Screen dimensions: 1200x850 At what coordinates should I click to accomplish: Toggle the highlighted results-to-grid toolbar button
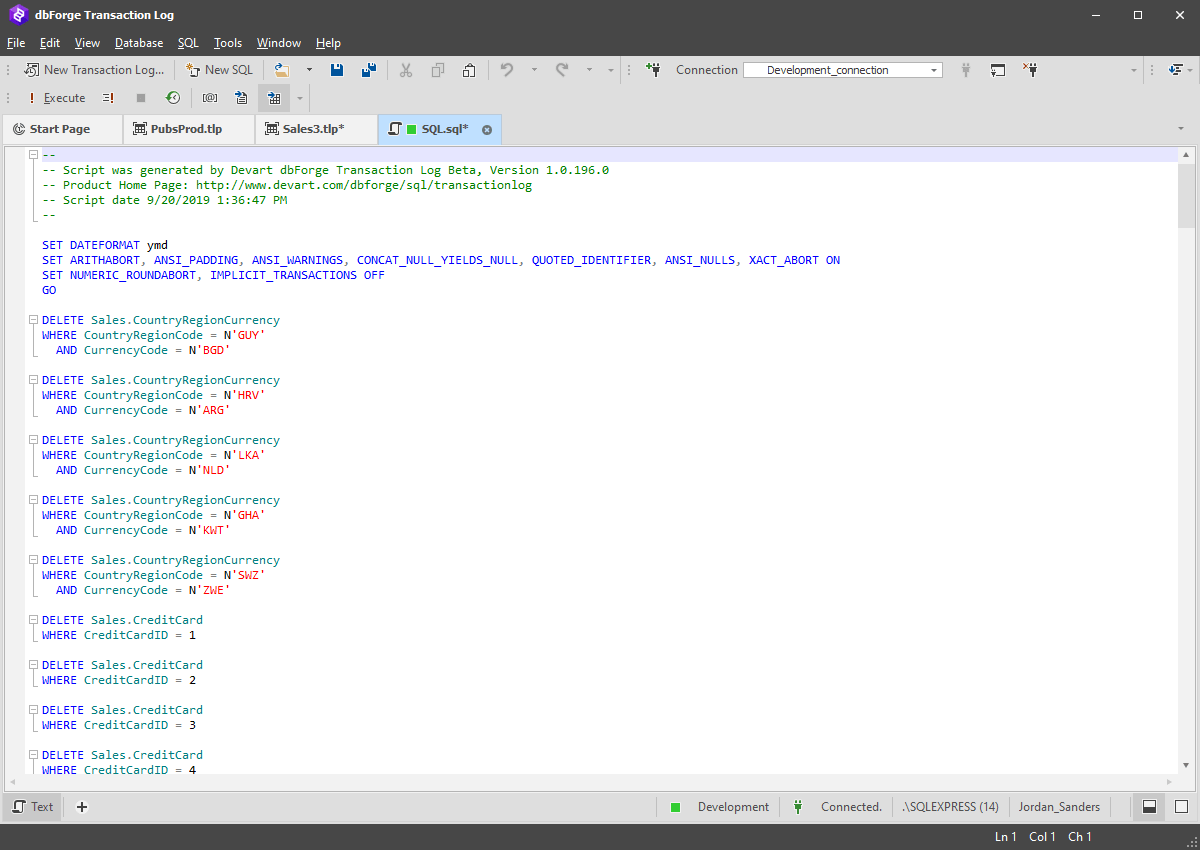[x=274, y=98]
